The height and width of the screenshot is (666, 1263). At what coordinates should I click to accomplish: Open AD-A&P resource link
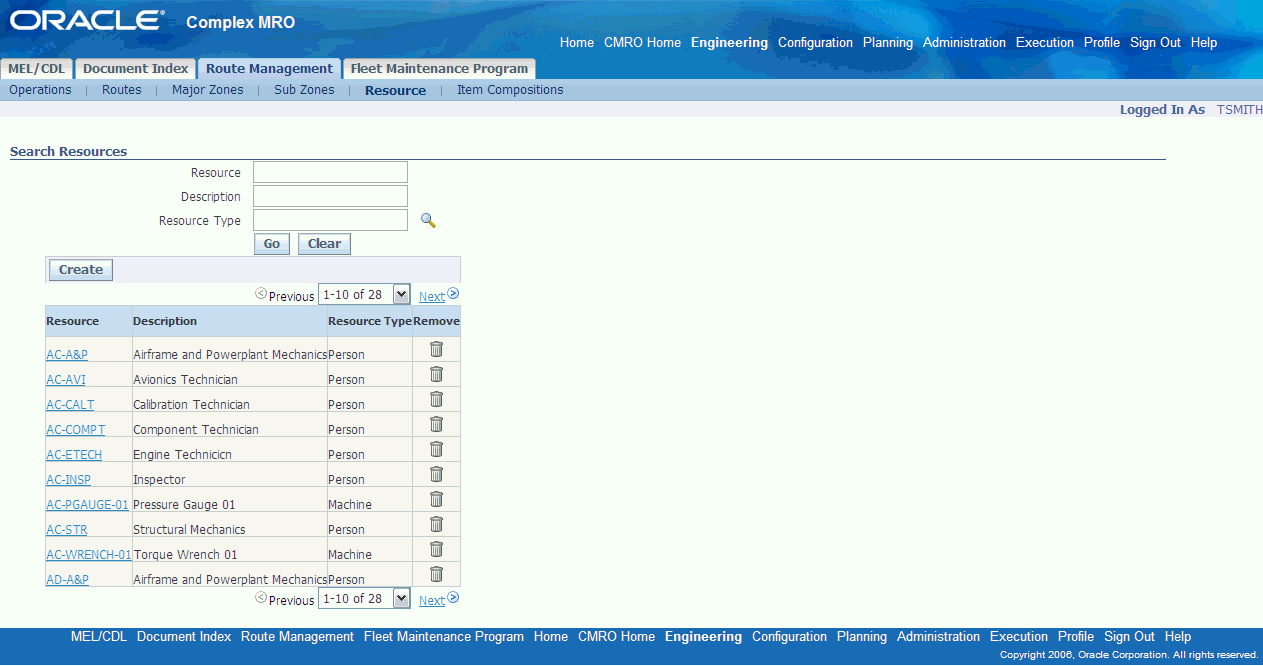click(67, 580)
